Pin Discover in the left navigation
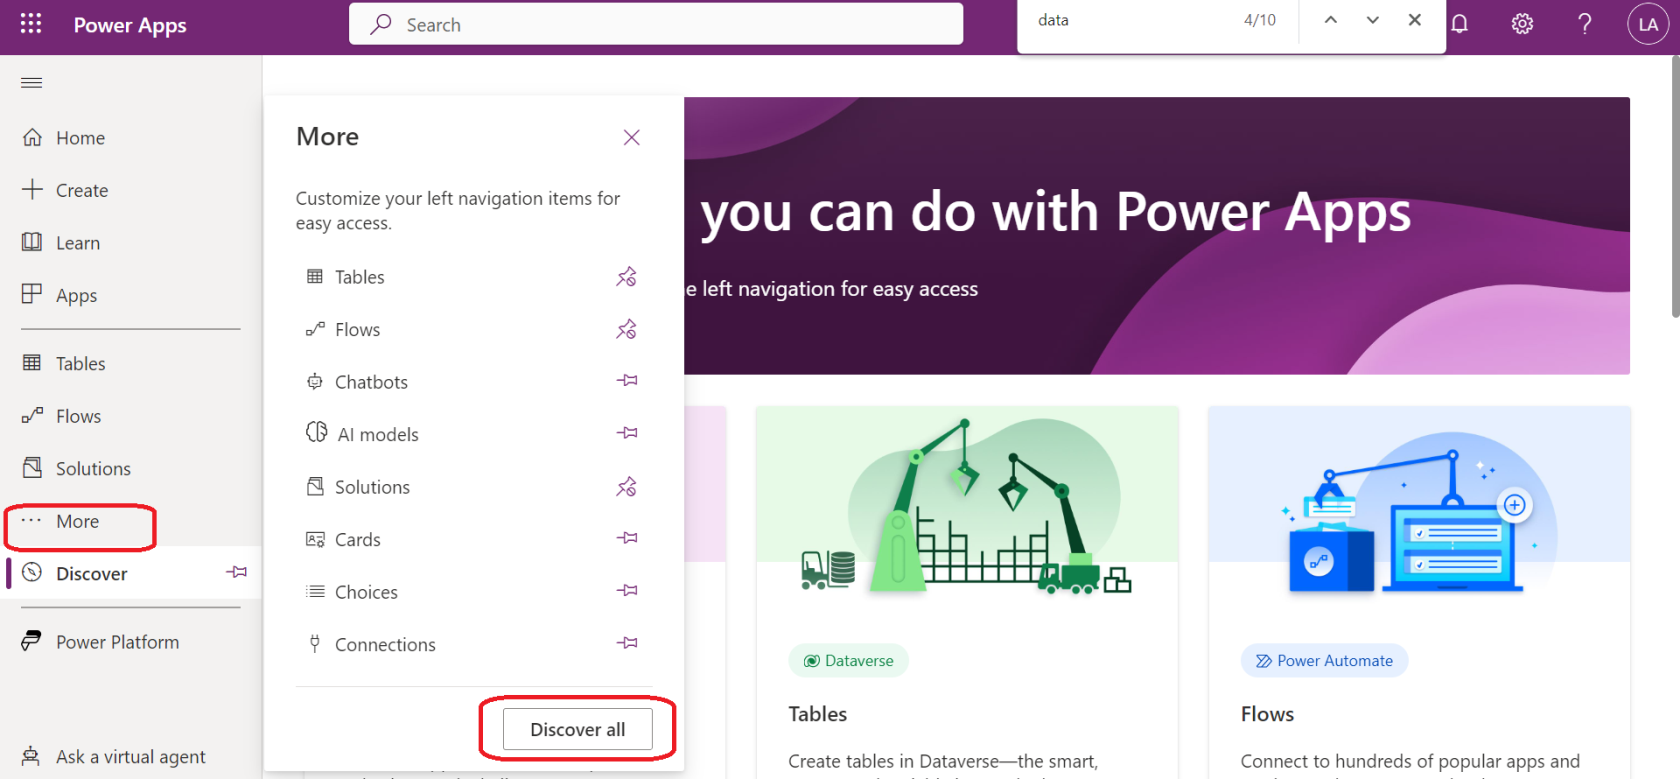Viewport: 1680px width, 779px height. point(237,573)
